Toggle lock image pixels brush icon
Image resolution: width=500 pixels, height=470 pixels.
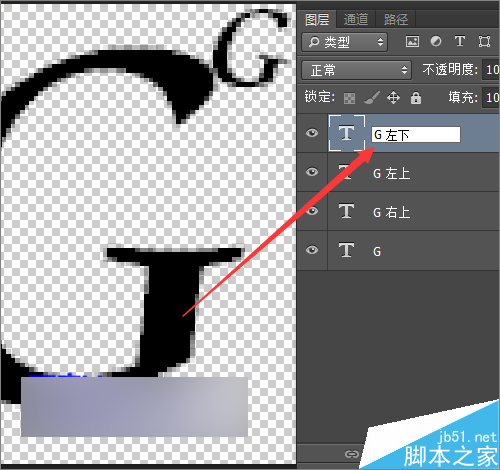[x=371, y=98]
